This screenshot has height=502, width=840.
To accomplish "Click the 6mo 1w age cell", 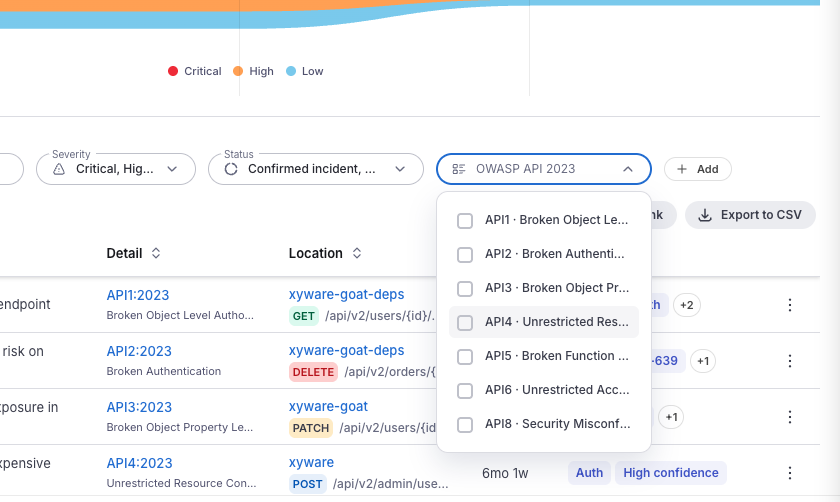I will 505,473.
